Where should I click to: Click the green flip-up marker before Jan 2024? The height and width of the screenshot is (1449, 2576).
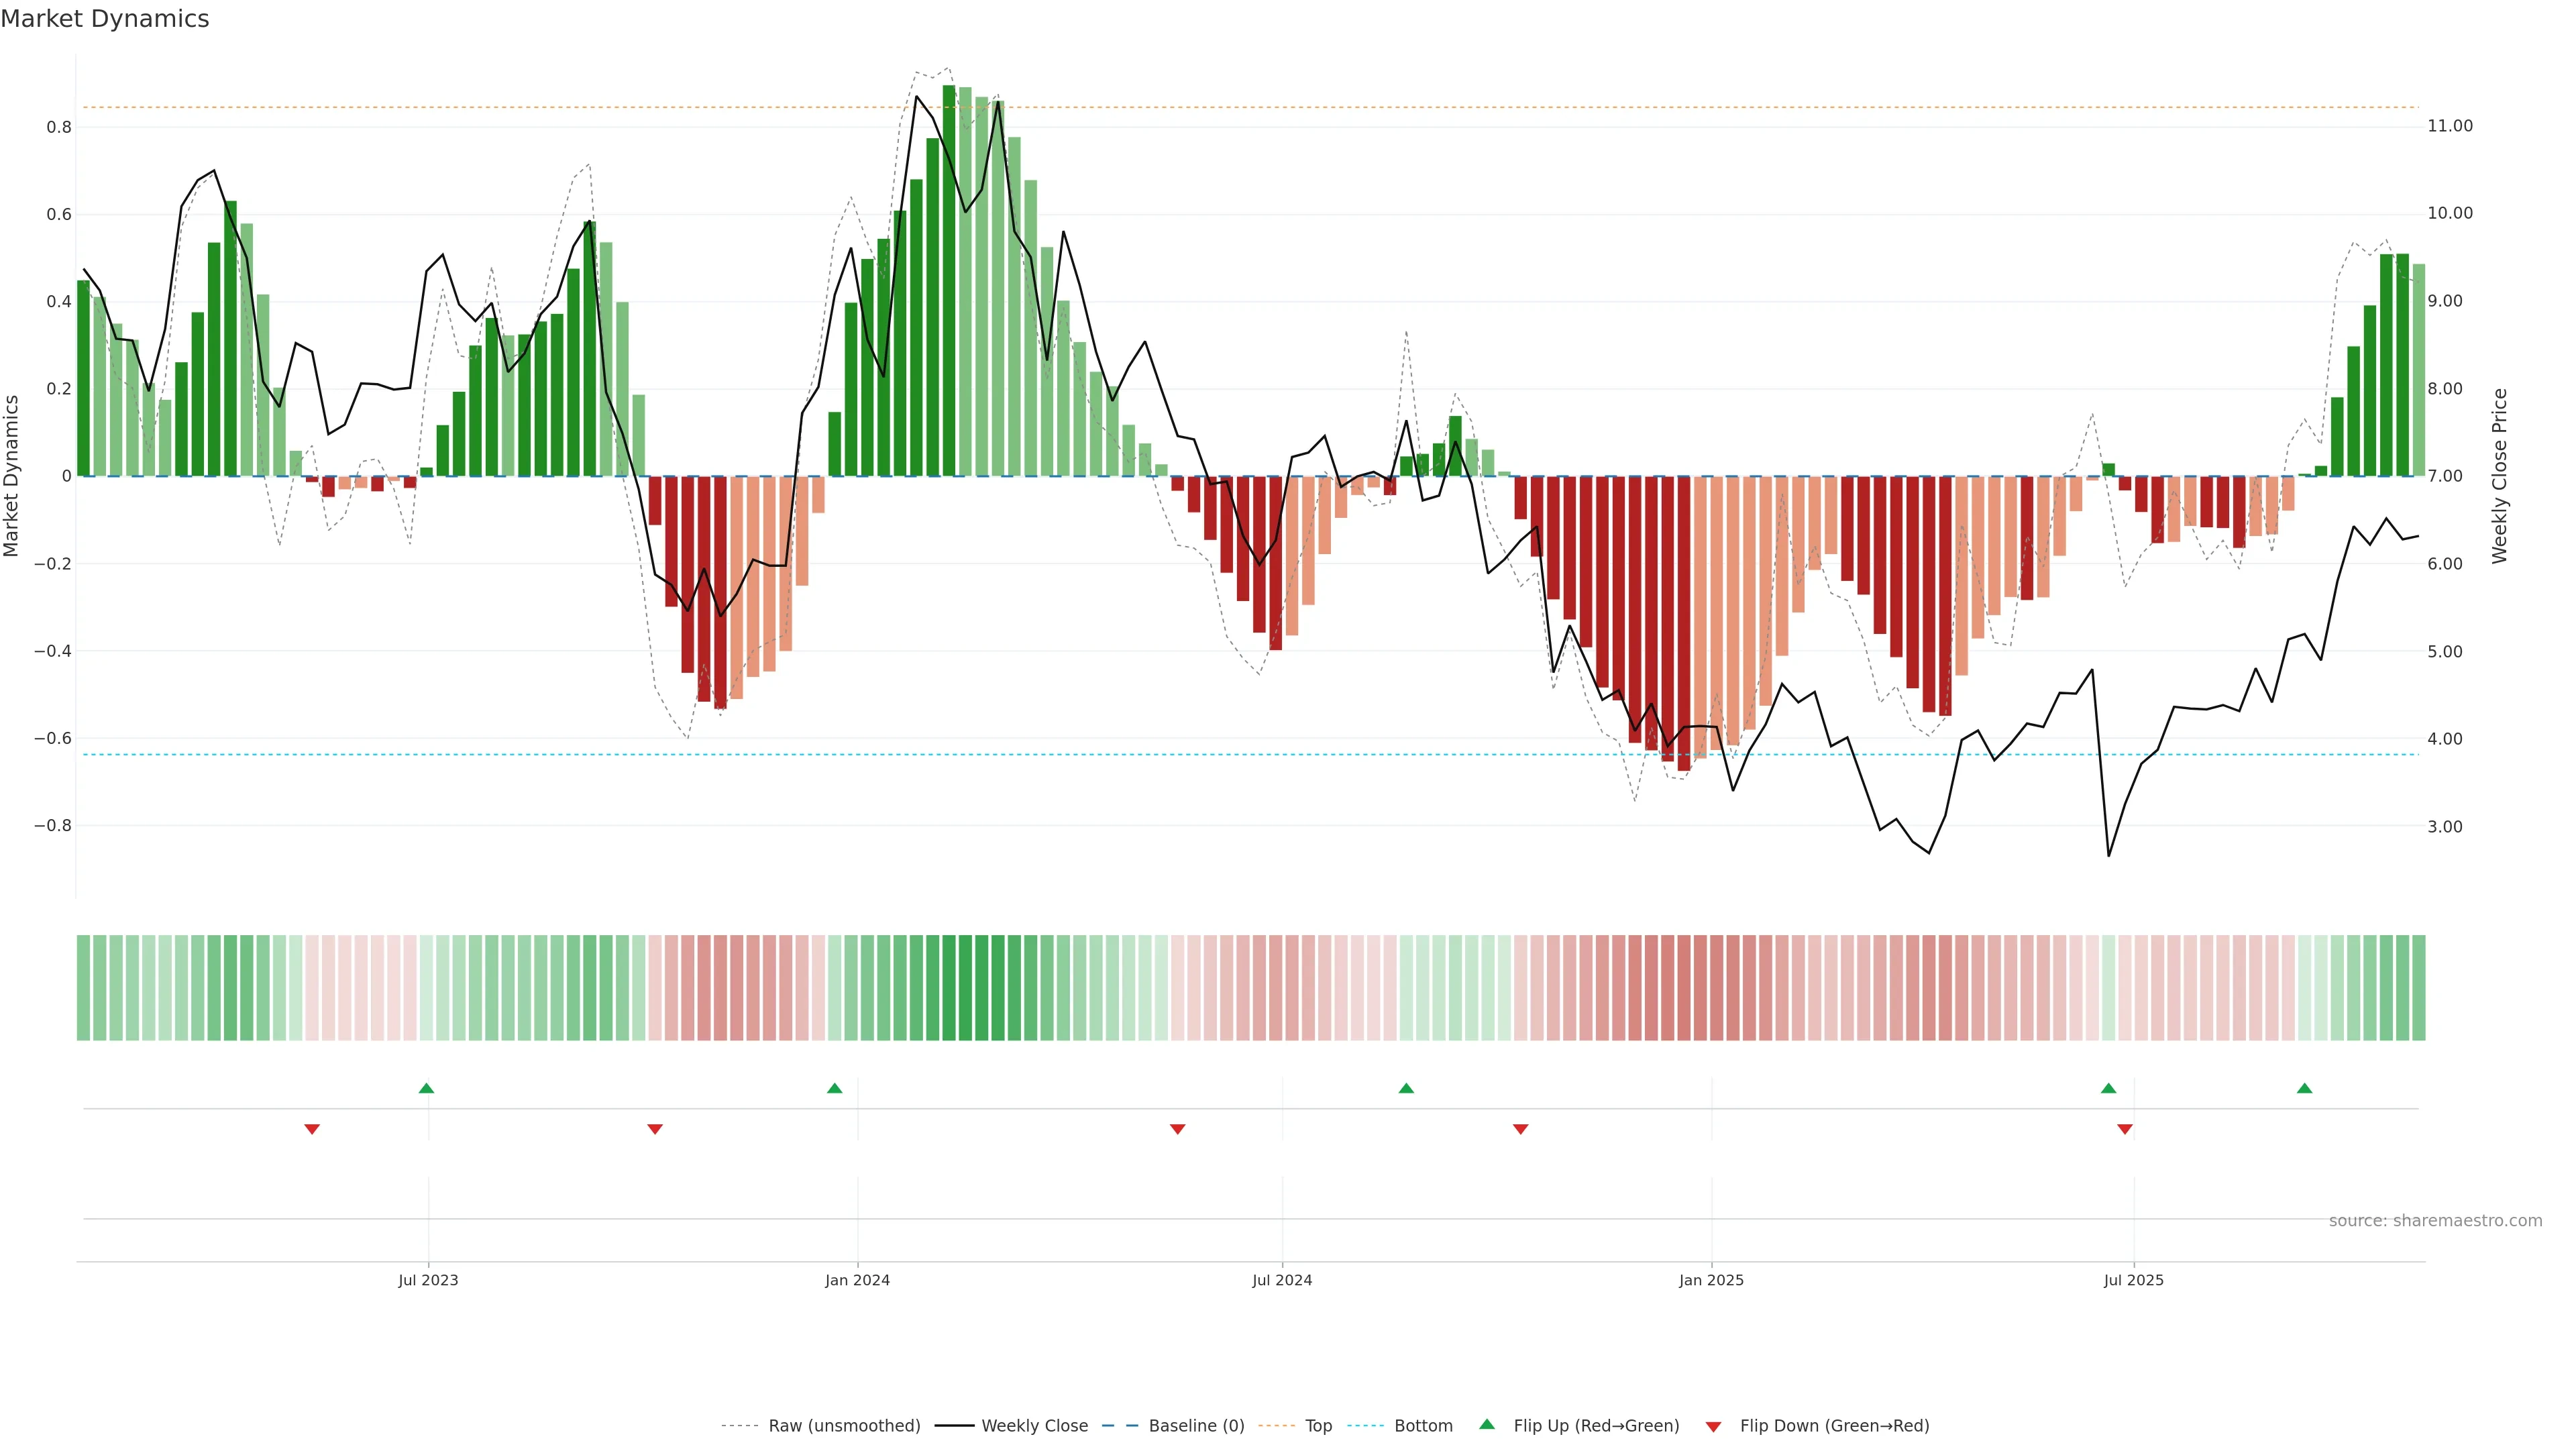835,1088
